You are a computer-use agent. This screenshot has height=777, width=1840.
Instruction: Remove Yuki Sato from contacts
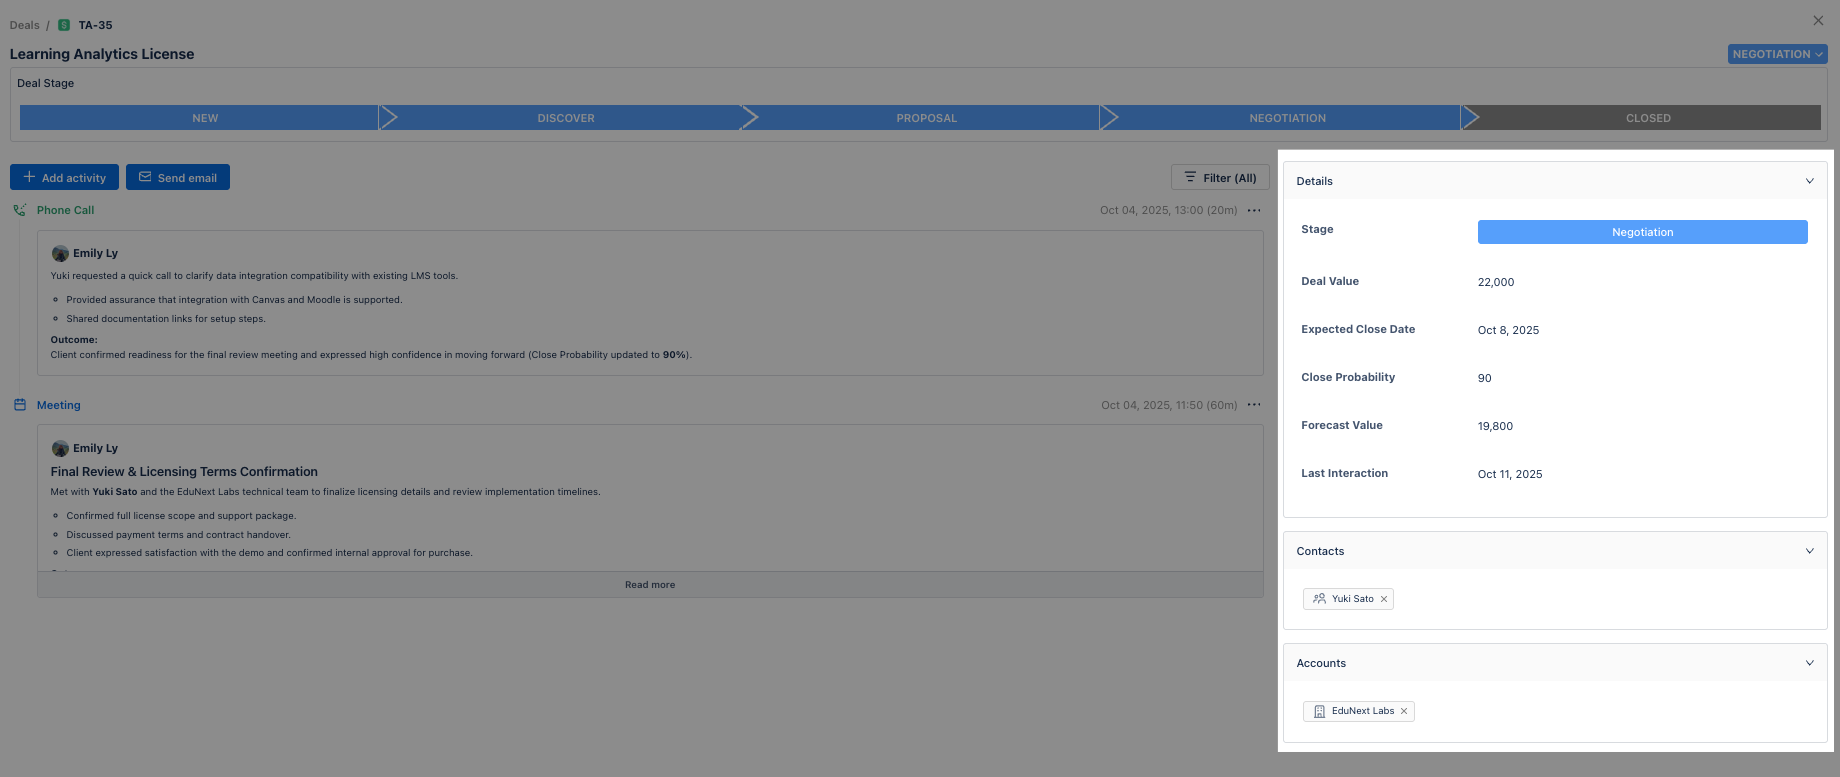point(1384,599)
